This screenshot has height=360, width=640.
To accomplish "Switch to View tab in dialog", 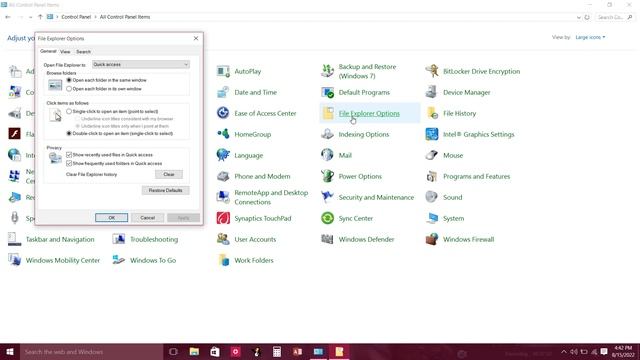I will (65, 52).
